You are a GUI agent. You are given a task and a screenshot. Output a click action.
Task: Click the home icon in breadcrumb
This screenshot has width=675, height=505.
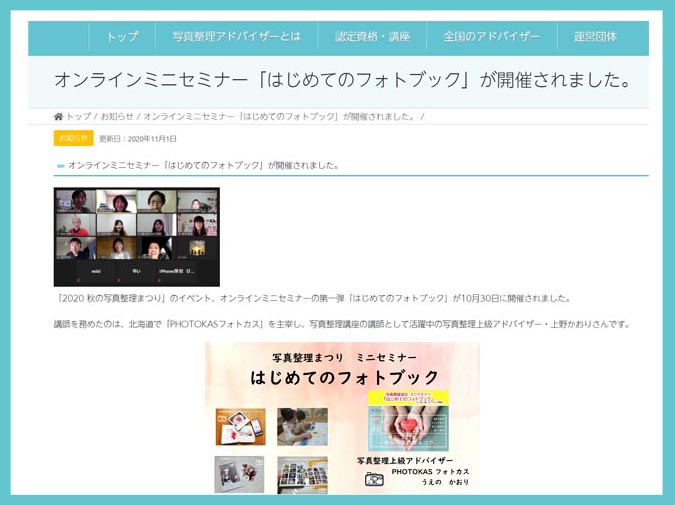(58, 117)
